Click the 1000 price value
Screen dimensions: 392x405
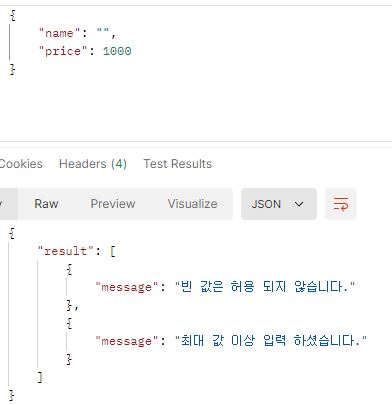117,51
